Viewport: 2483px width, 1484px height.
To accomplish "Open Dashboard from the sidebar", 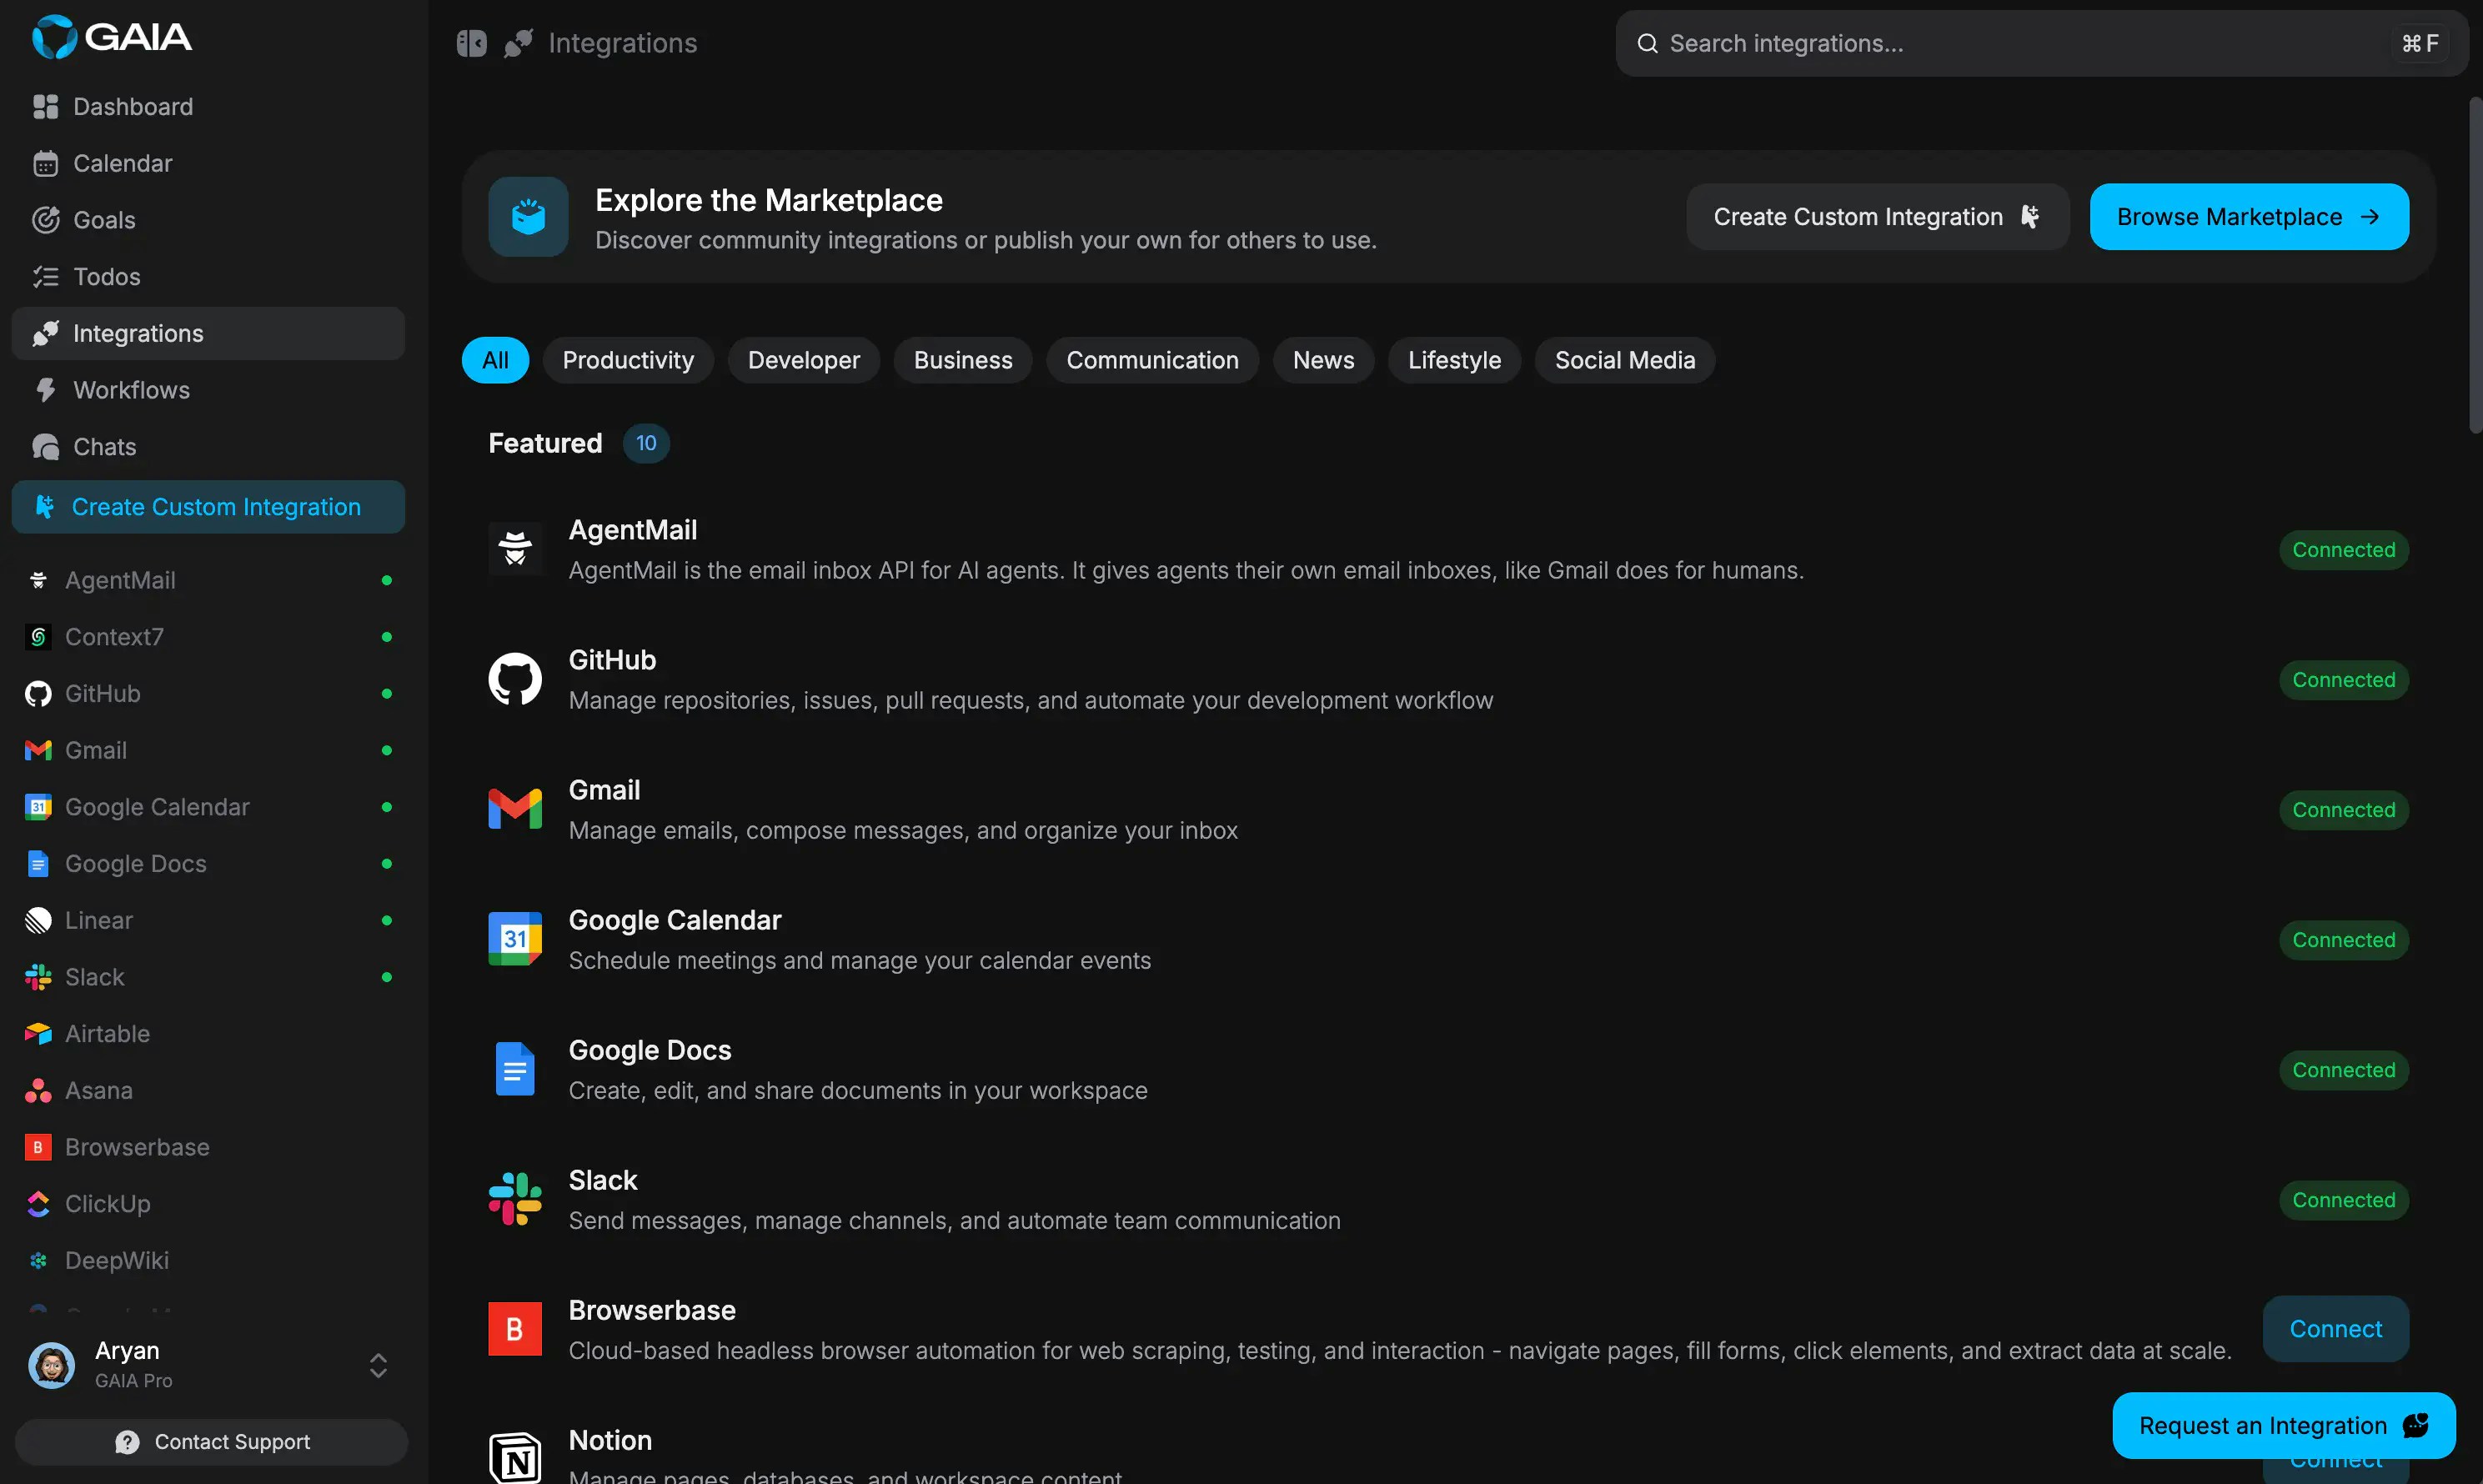I will (x=132, y=107).
